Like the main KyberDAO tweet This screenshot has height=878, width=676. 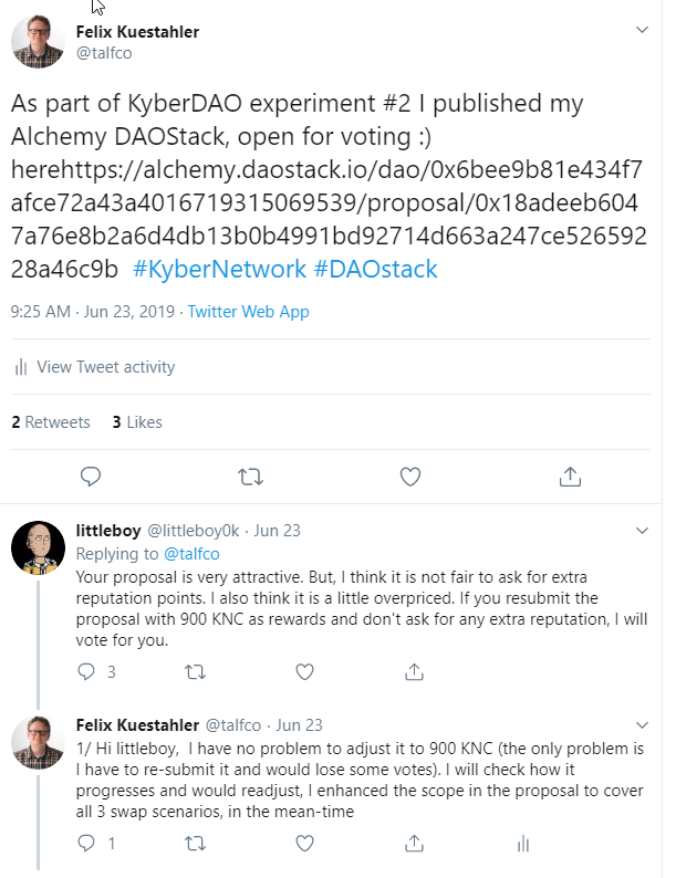tap(410, 477)
